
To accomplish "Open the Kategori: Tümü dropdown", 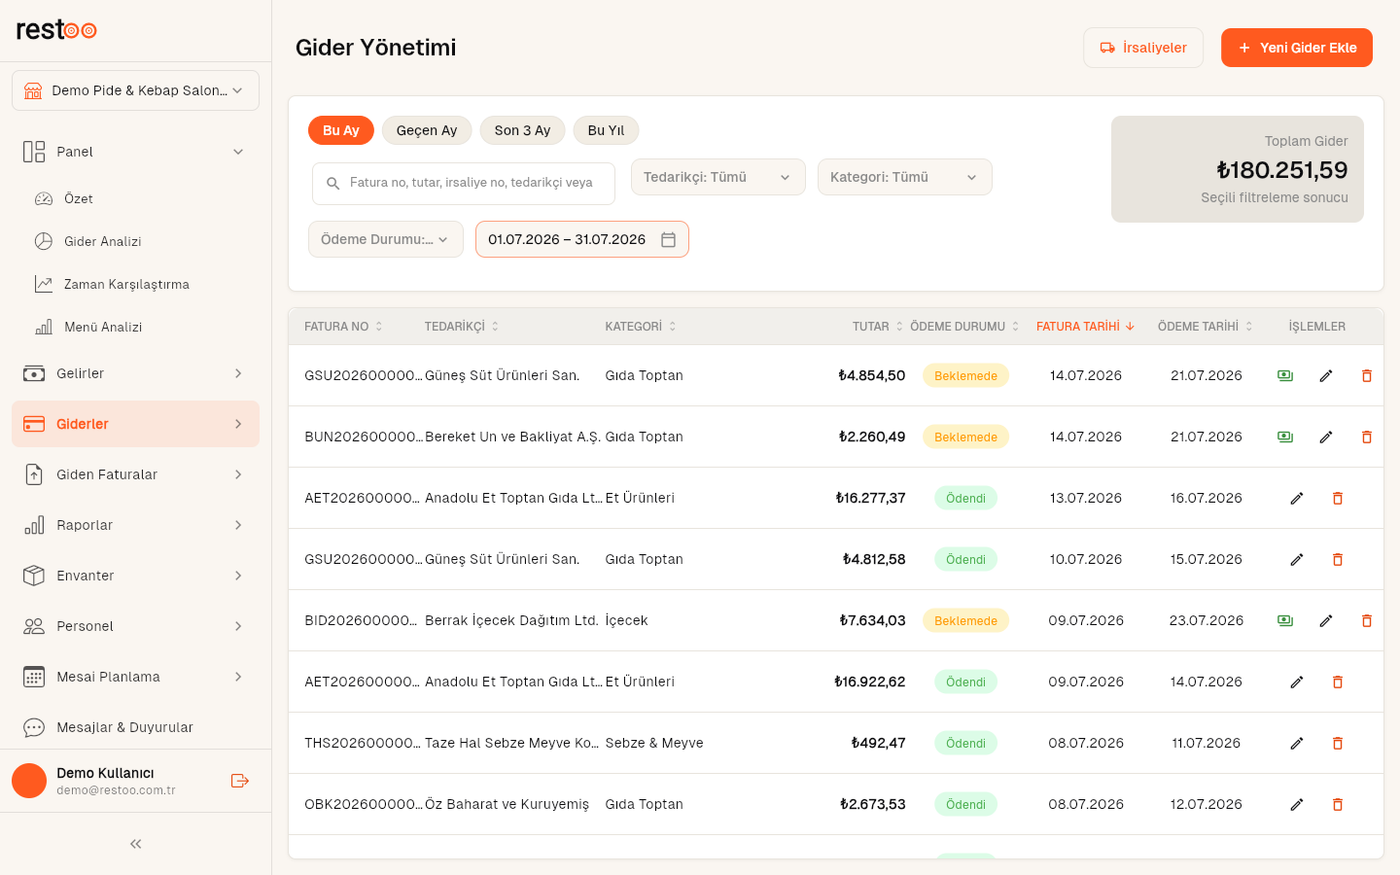I will [905, 177].
